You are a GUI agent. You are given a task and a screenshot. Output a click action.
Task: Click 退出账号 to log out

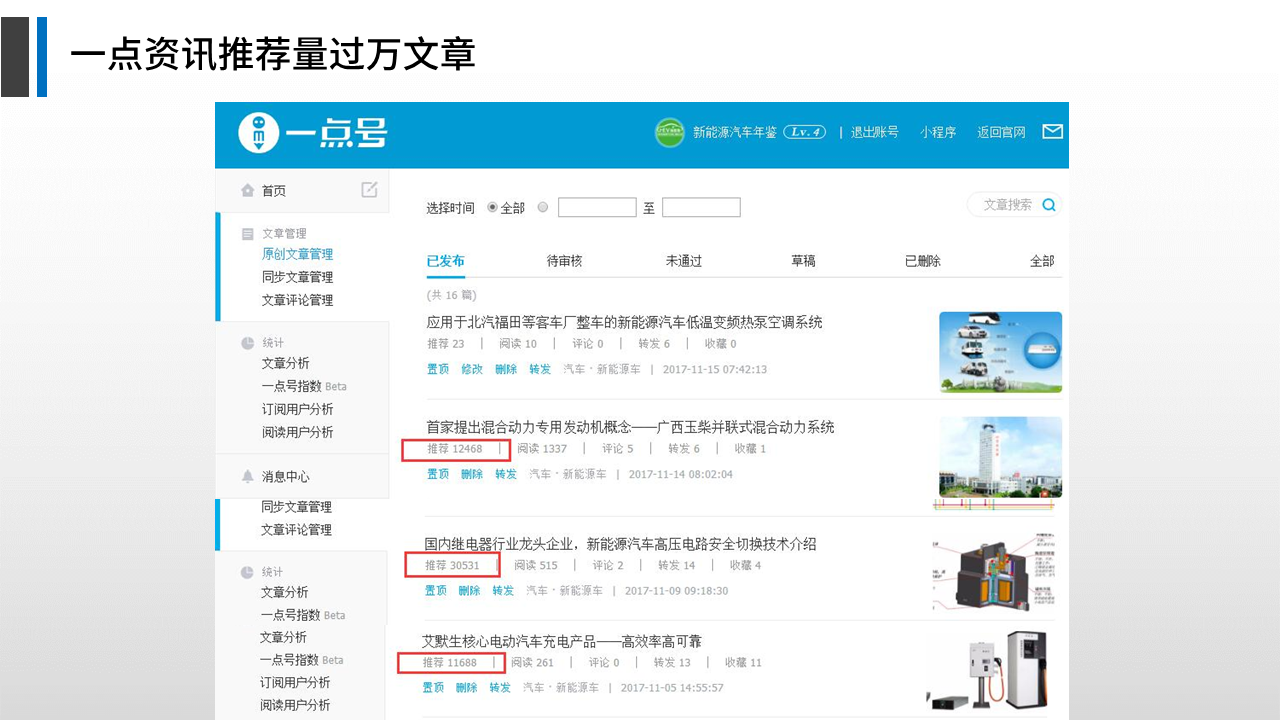point(874,132)
